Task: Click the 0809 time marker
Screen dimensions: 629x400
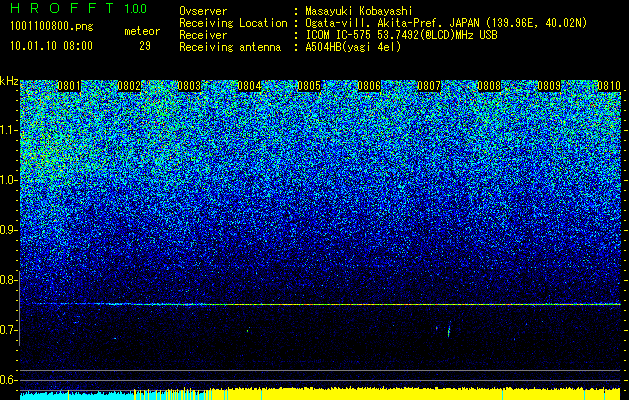Action: coord(549,86)
